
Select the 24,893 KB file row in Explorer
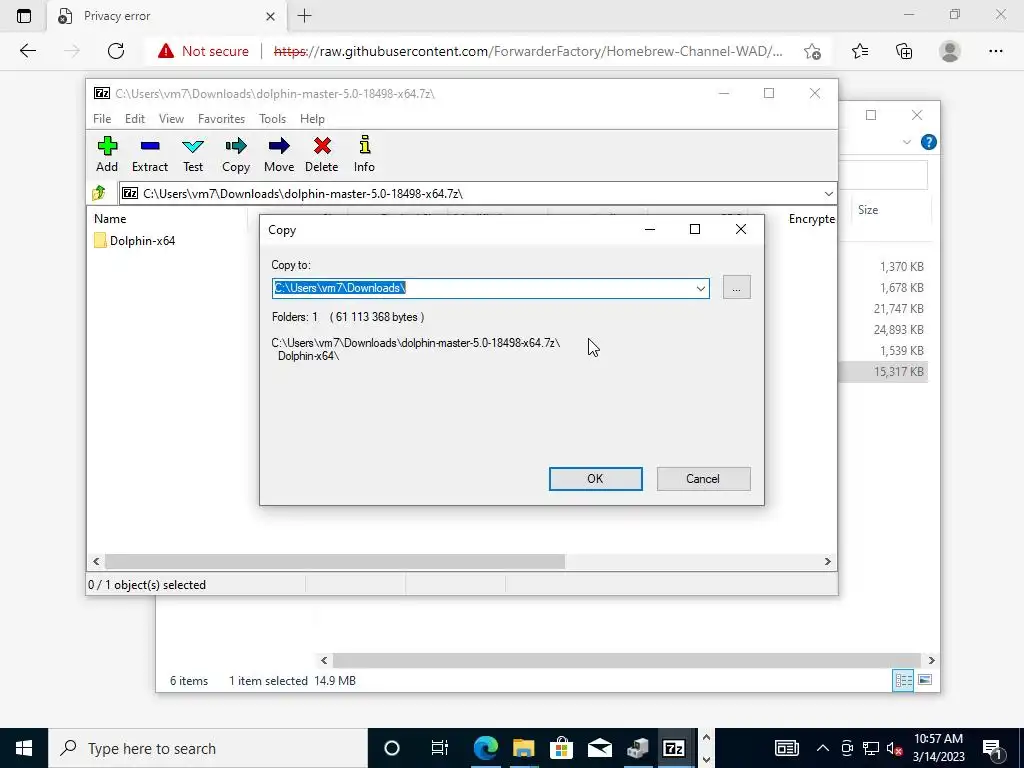[883, 330]
